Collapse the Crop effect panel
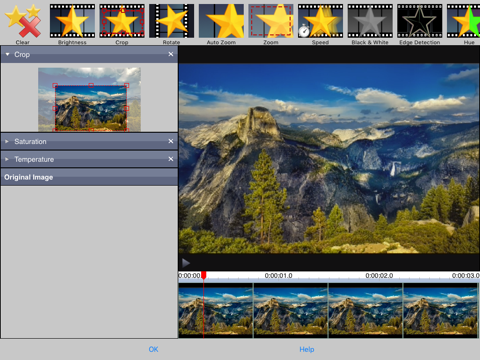Screen dimensions: 480x360 tap(7, 54)
